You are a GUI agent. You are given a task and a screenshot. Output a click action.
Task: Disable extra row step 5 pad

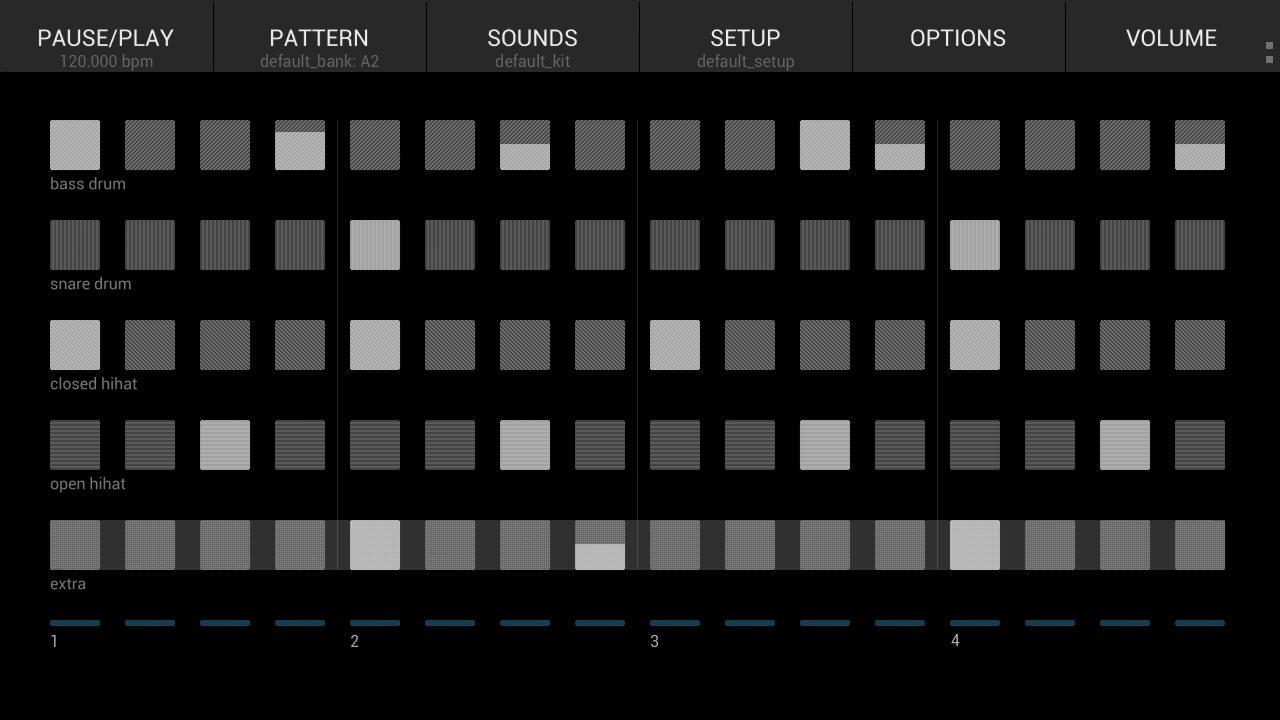coord(375,545)
